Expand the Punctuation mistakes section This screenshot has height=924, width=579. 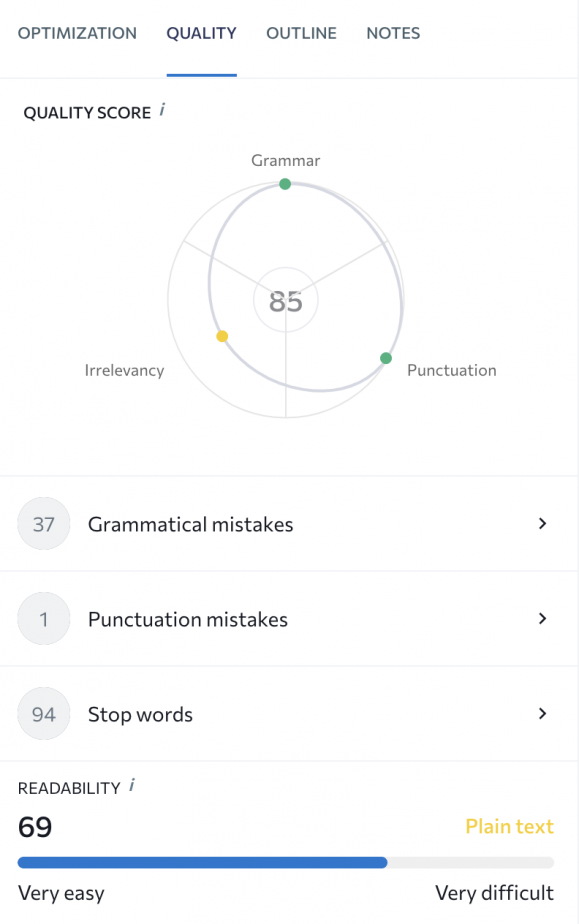pos(541,619)
